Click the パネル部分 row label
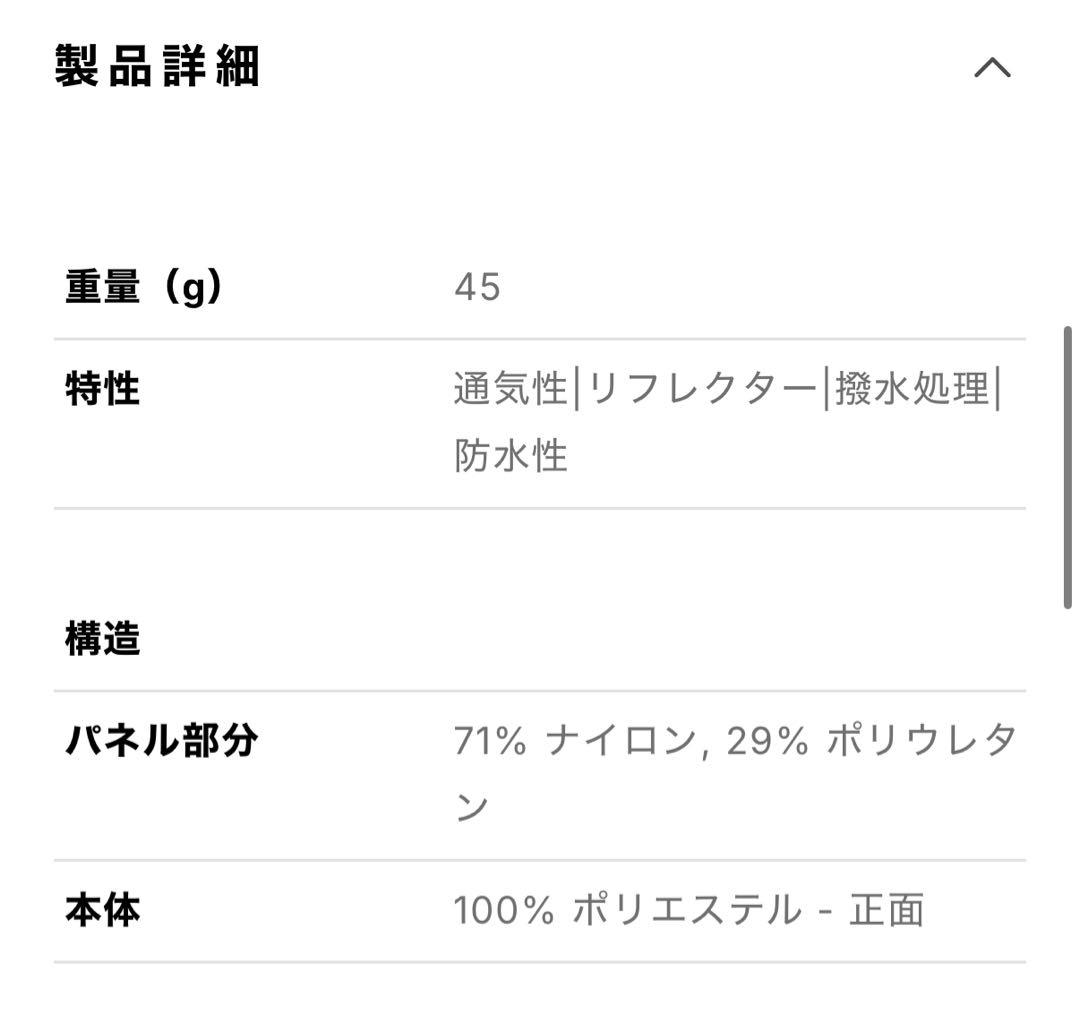The height and width of the screenshot is (1016, 1080). (162, 741)
